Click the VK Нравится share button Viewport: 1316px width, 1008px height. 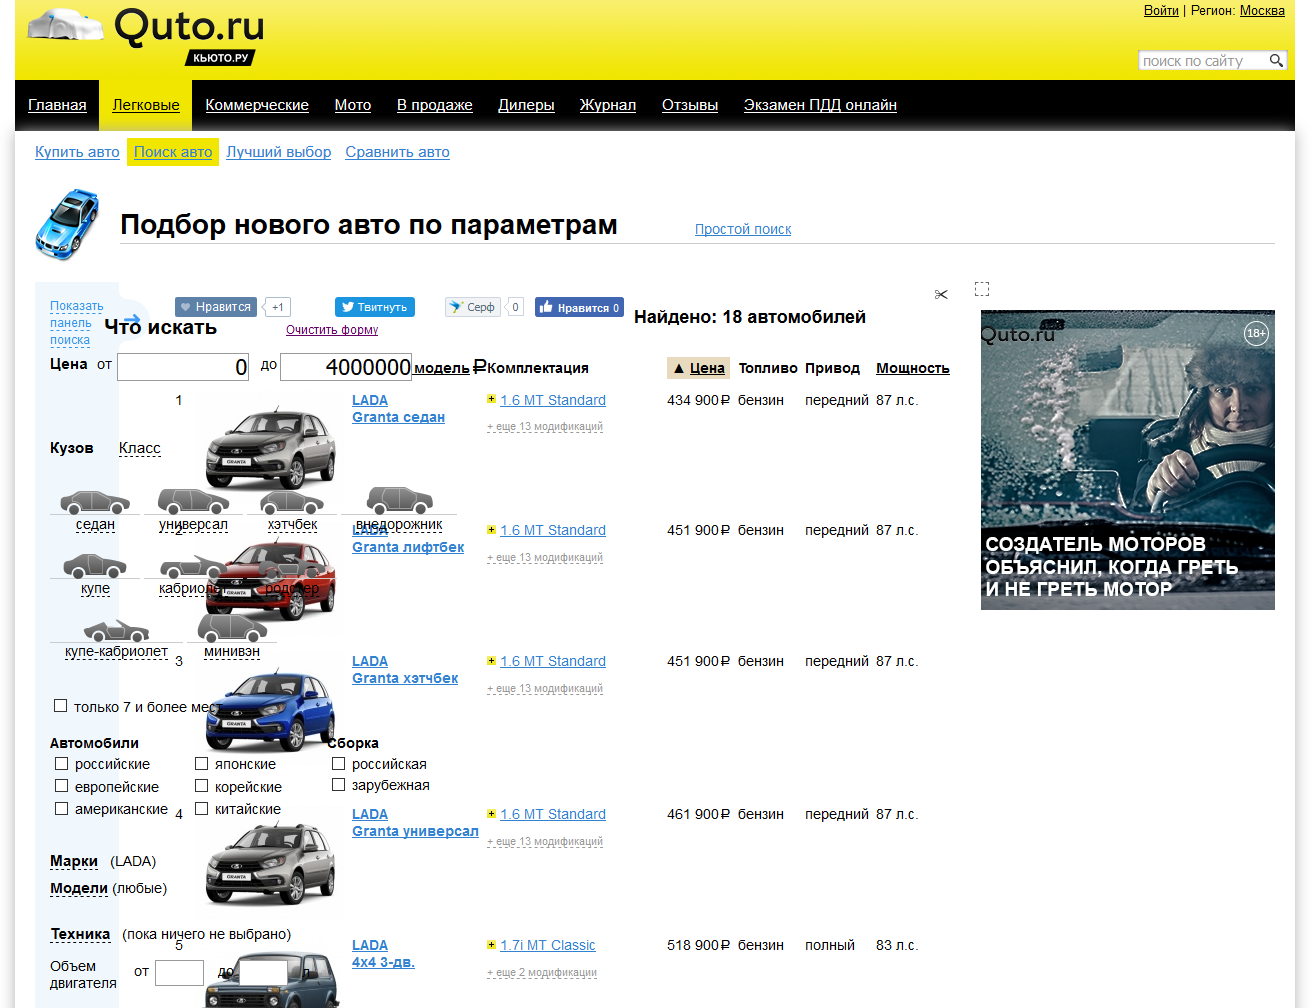(216, 307)
